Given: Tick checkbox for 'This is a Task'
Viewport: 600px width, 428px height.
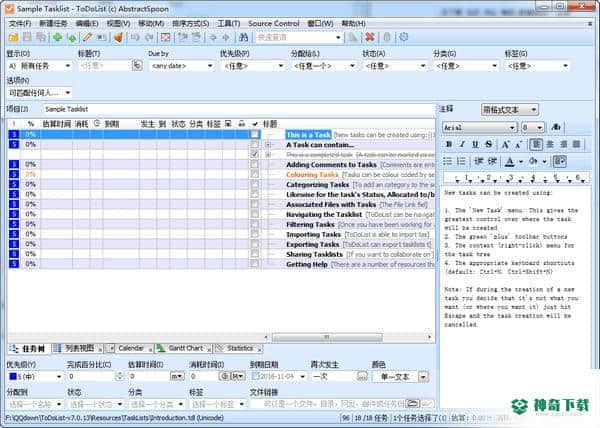Looking at the screenshot, I should click(254, 134).
